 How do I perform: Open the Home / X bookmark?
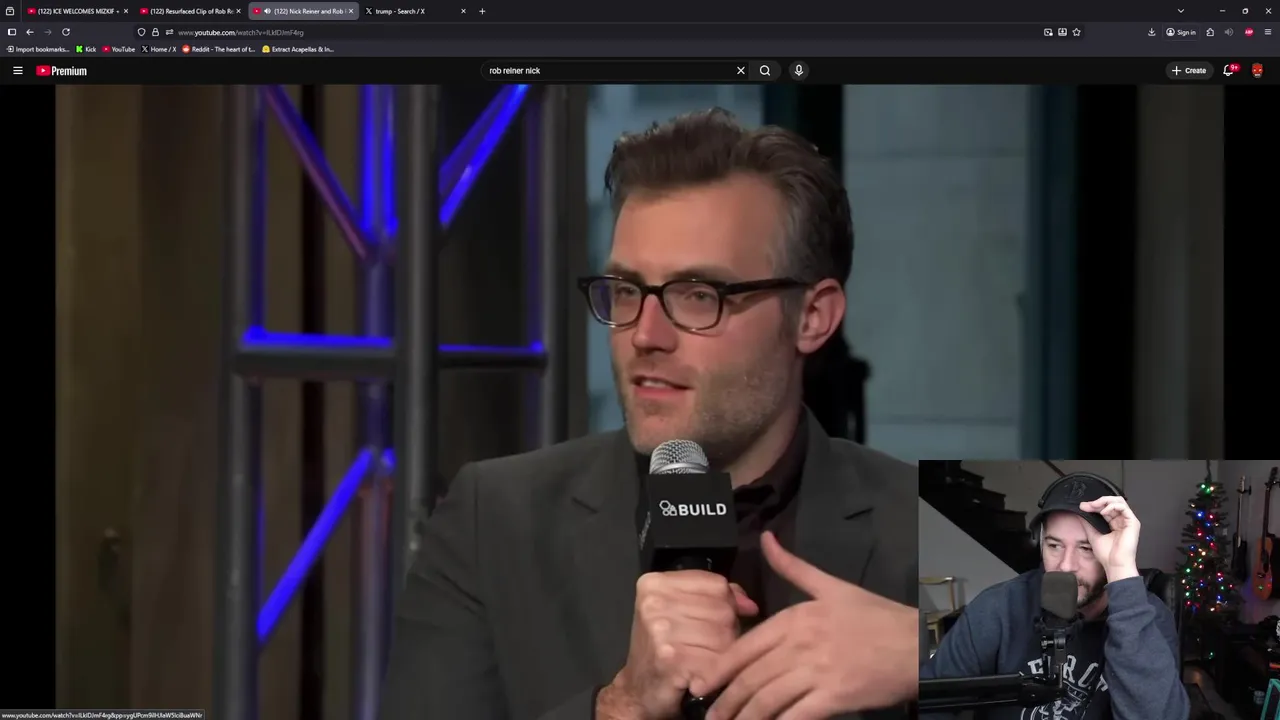tap(158, 49)
